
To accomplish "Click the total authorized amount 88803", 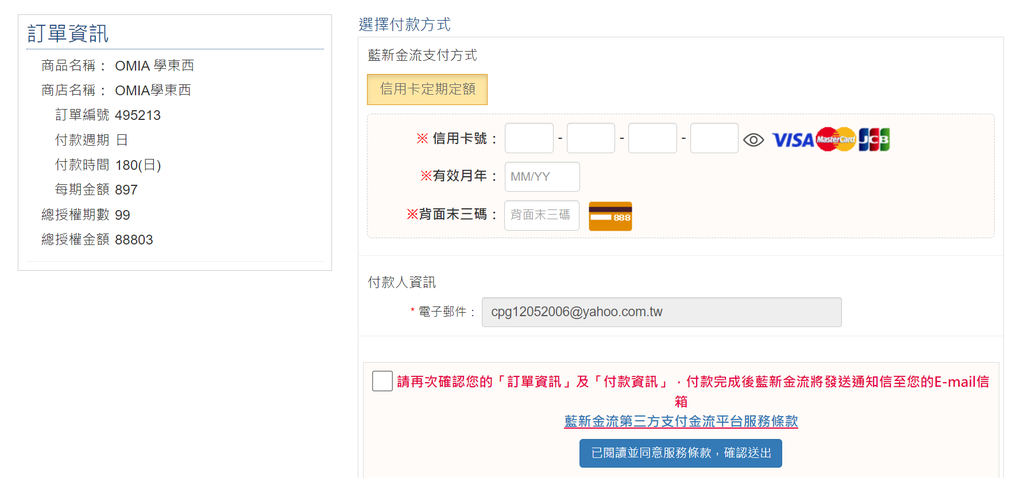I will point(134,240).
